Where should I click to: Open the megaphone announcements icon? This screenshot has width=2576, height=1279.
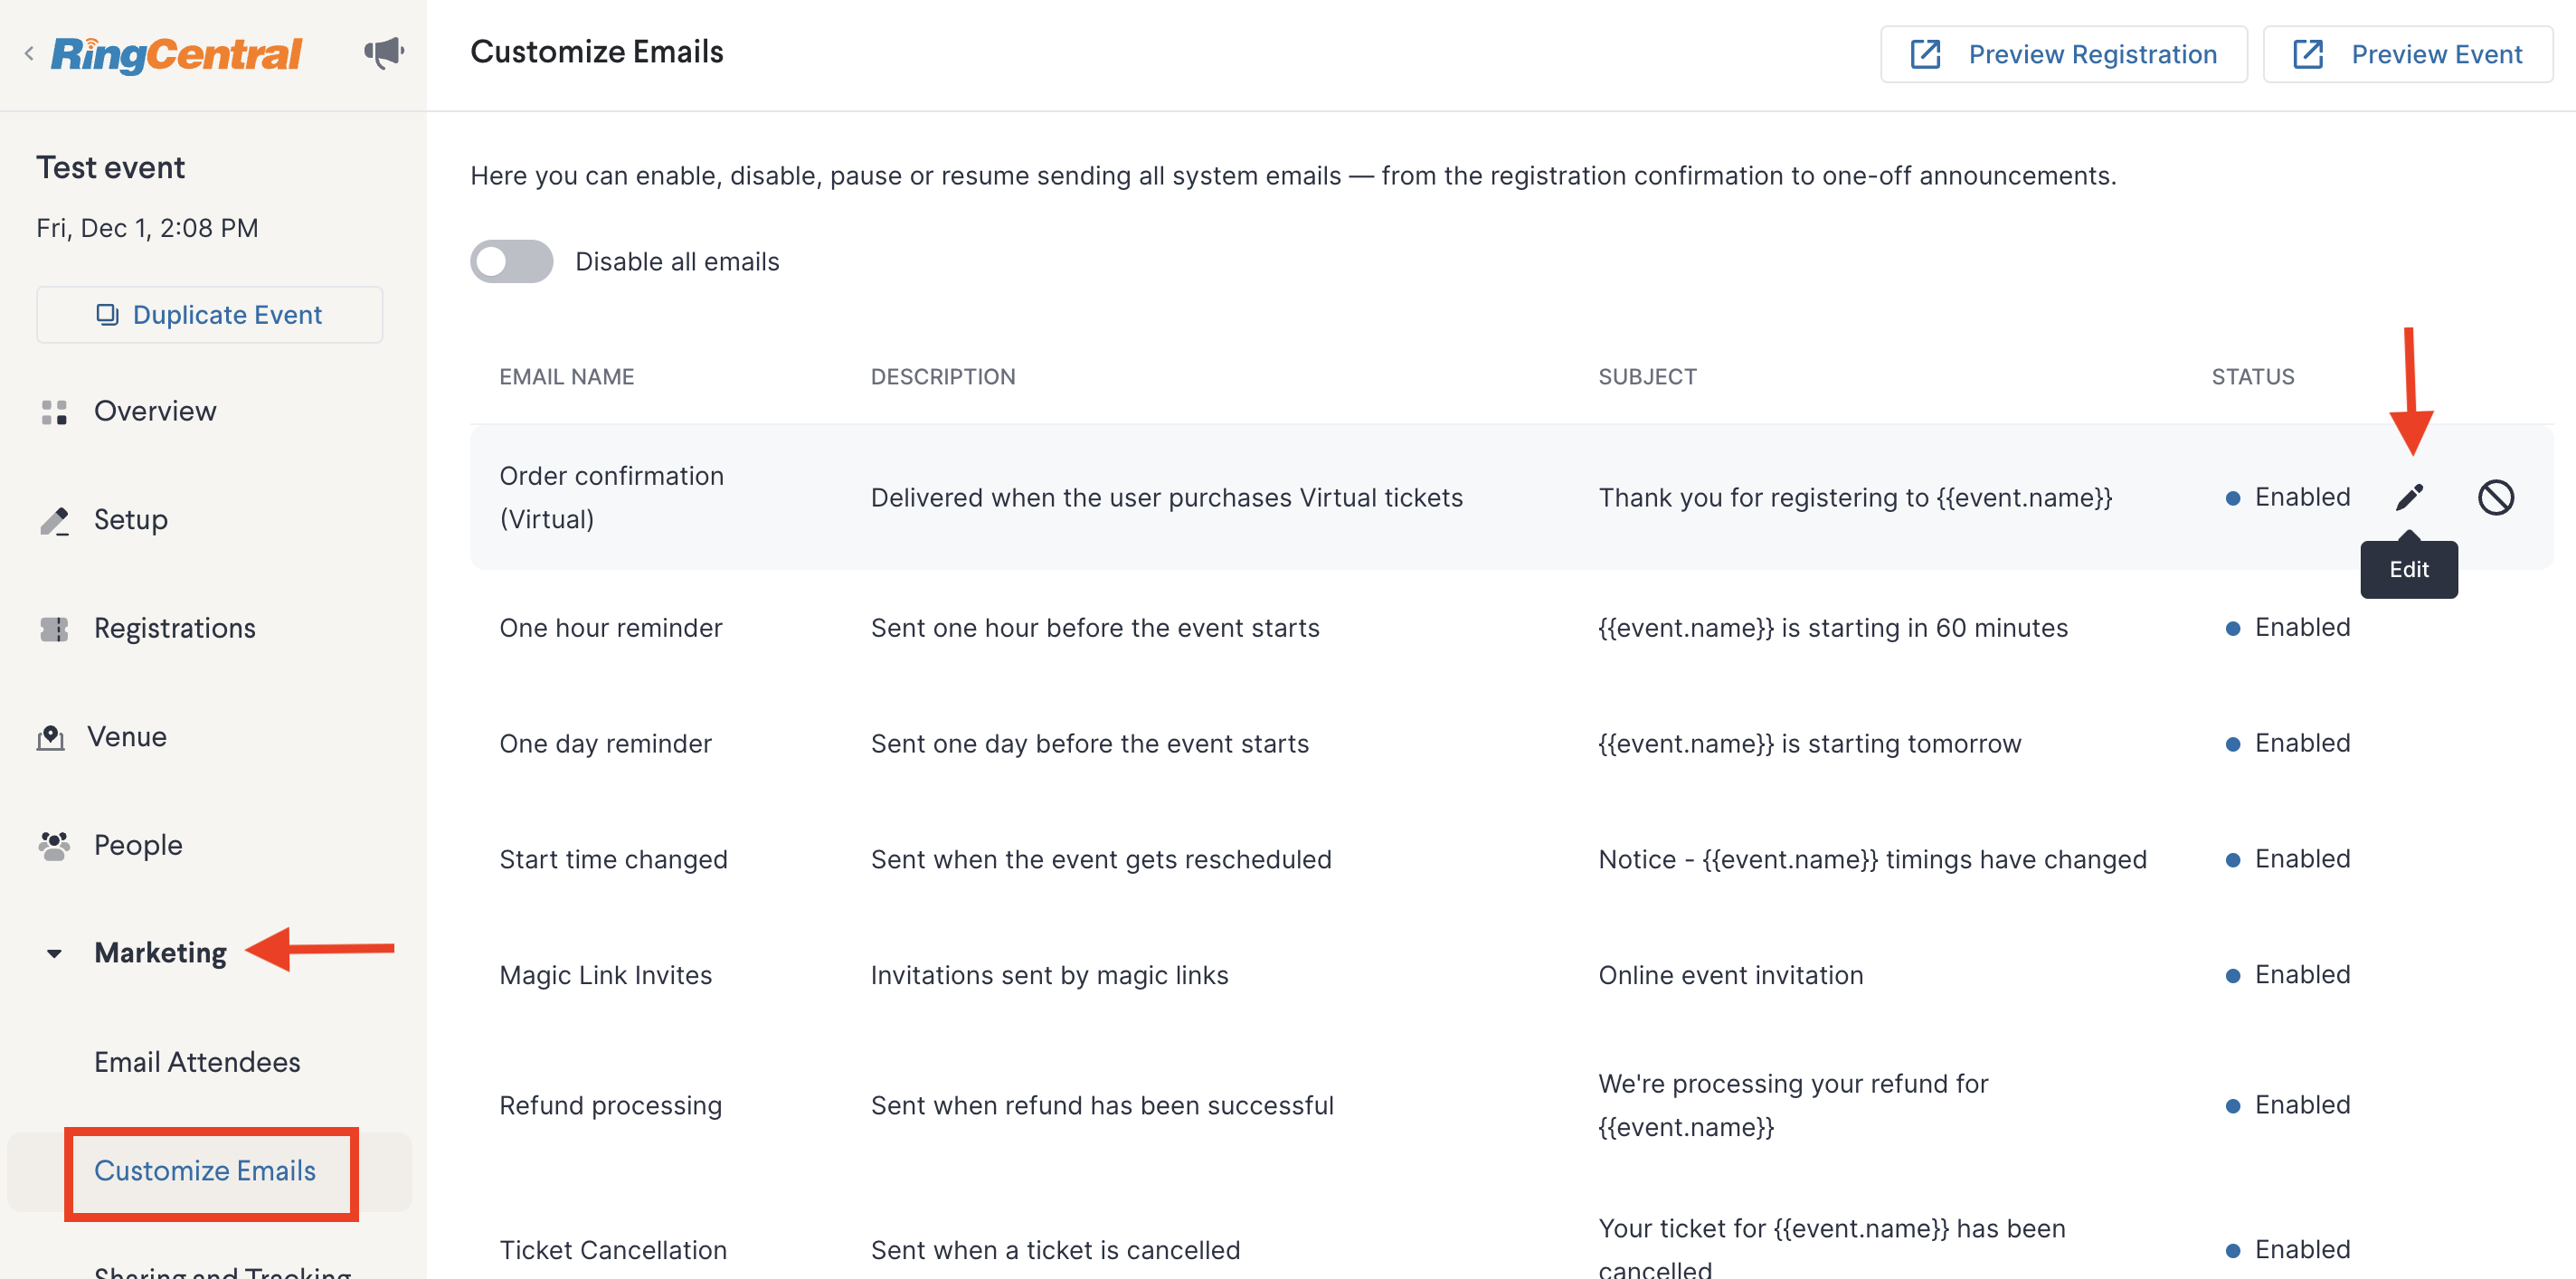click(384, 53)
